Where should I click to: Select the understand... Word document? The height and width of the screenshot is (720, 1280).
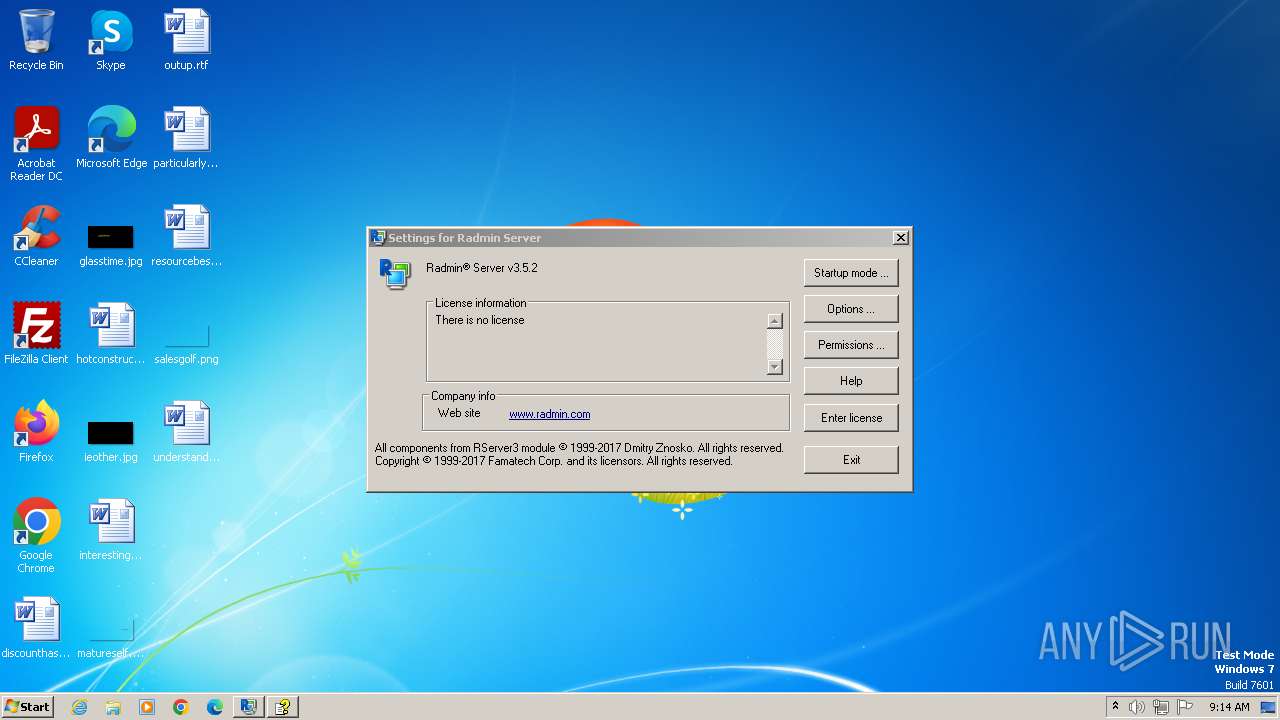tap(186, 432)
